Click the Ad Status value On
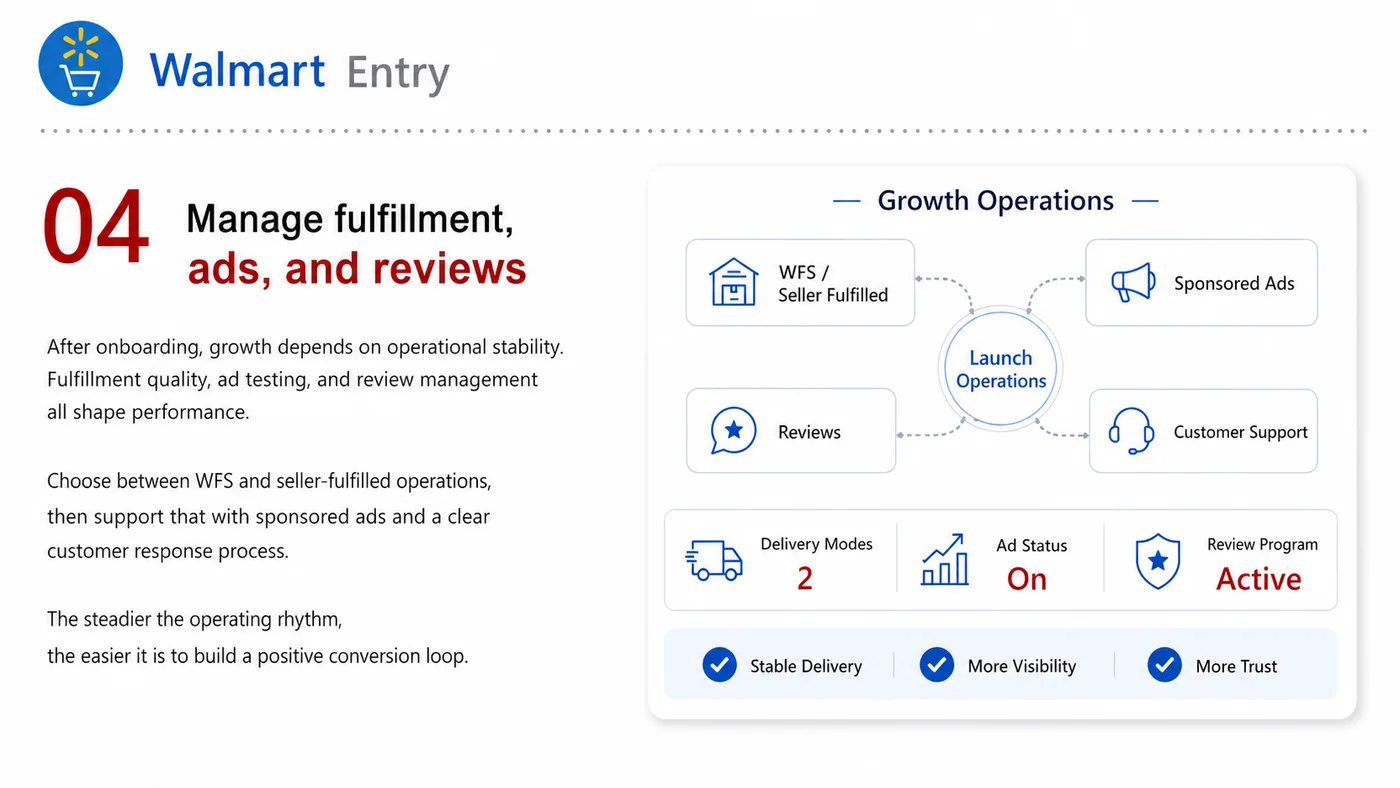 pyautogui.click(x=1027, y=579)
